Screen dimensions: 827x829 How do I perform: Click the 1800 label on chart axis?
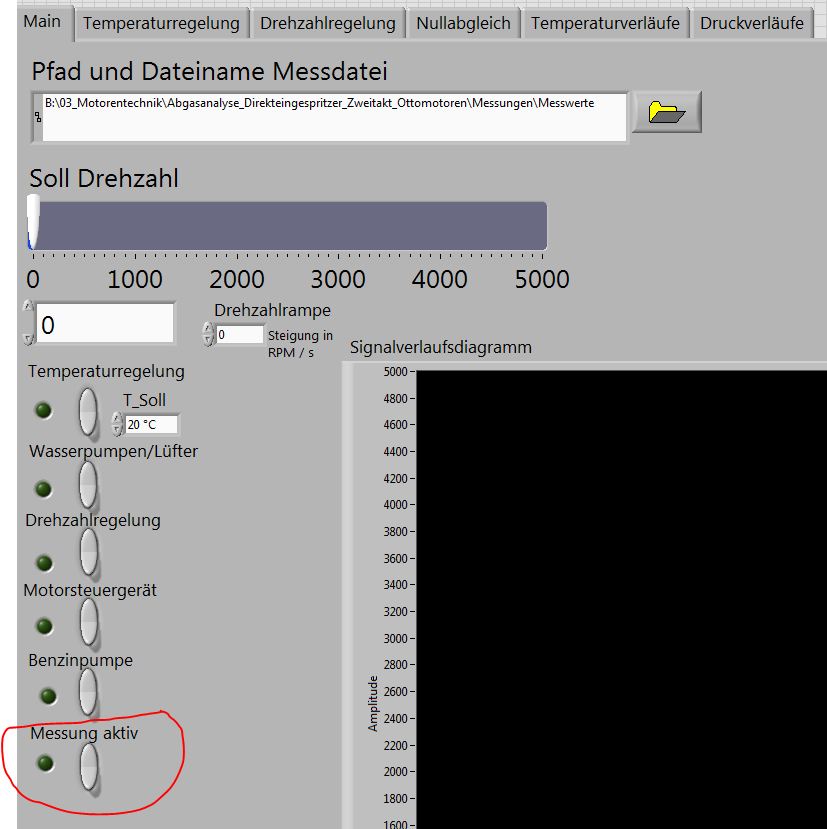[396, 798]
